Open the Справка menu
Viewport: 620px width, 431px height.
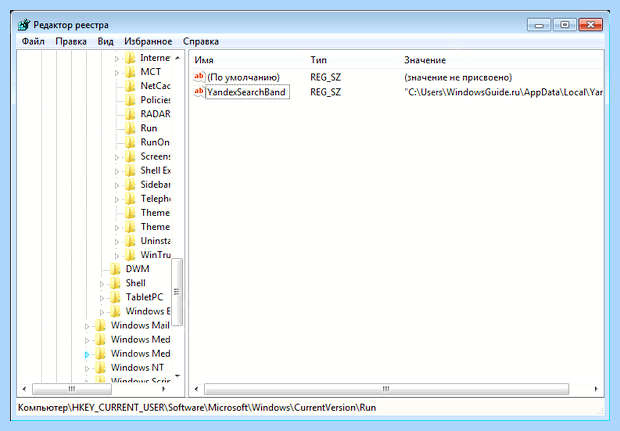click(x=200, y=42)
